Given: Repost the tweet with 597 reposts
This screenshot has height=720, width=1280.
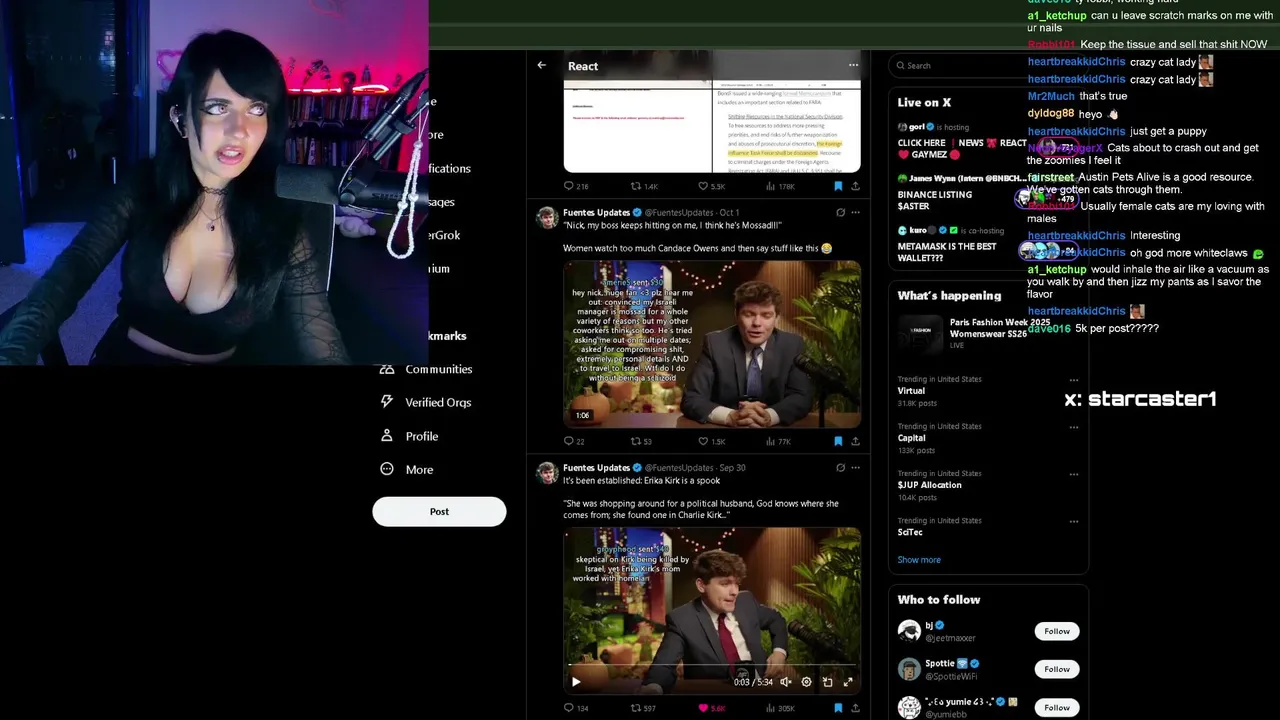Looking at the screenshot, I should pyautogui.click(x=643, y=708).
